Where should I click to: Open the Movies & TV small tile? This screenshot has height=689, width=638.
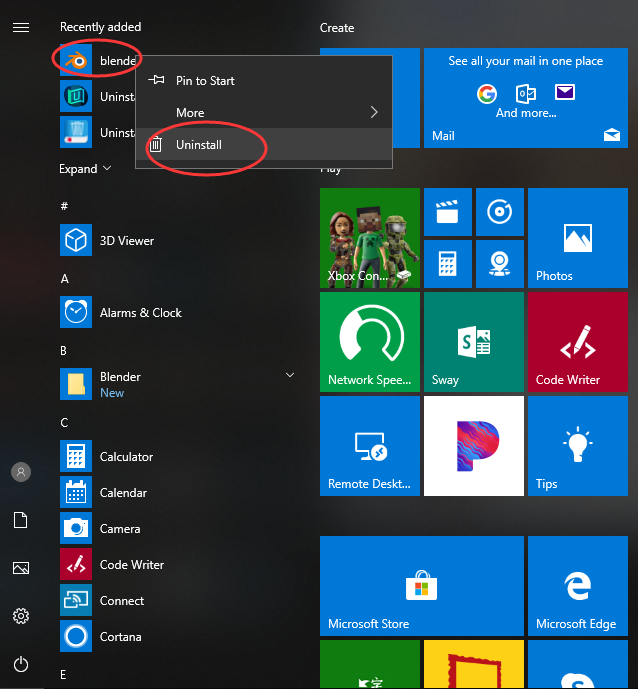coord(448,212)
